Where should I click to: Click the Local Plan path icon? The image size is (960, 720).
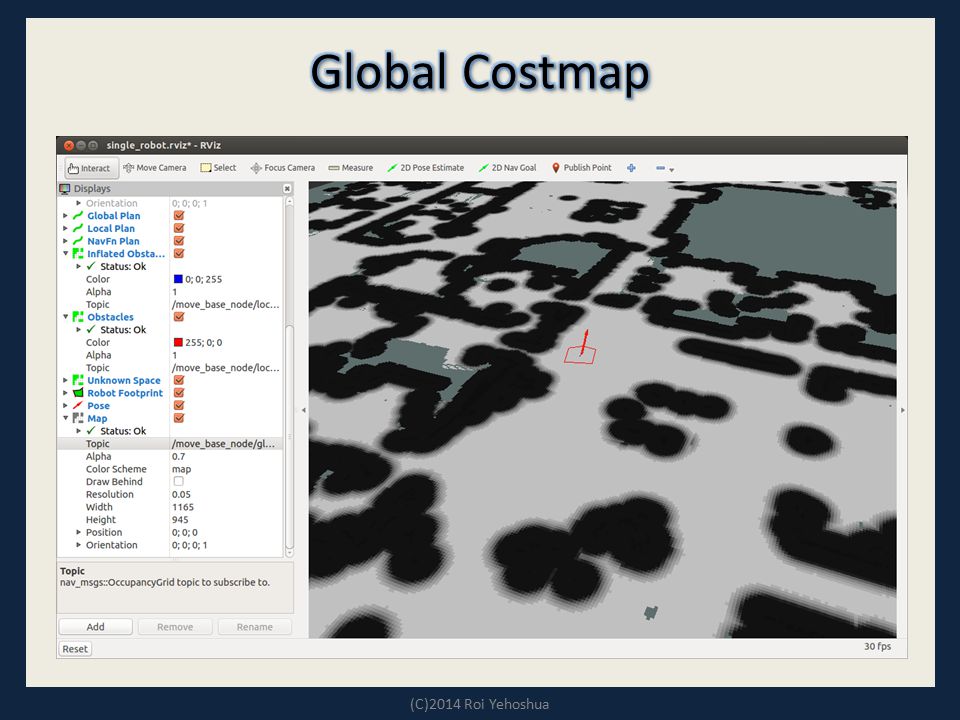coord(78,228)
